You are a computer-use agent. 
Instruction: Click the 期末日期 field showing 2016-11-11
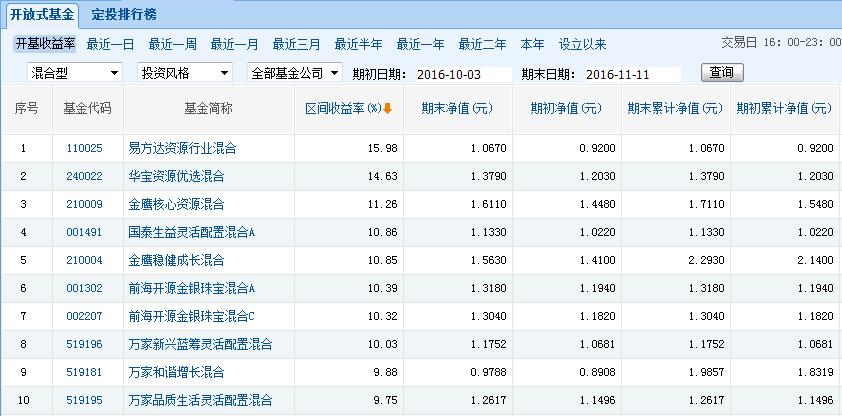tap(632, 74)
